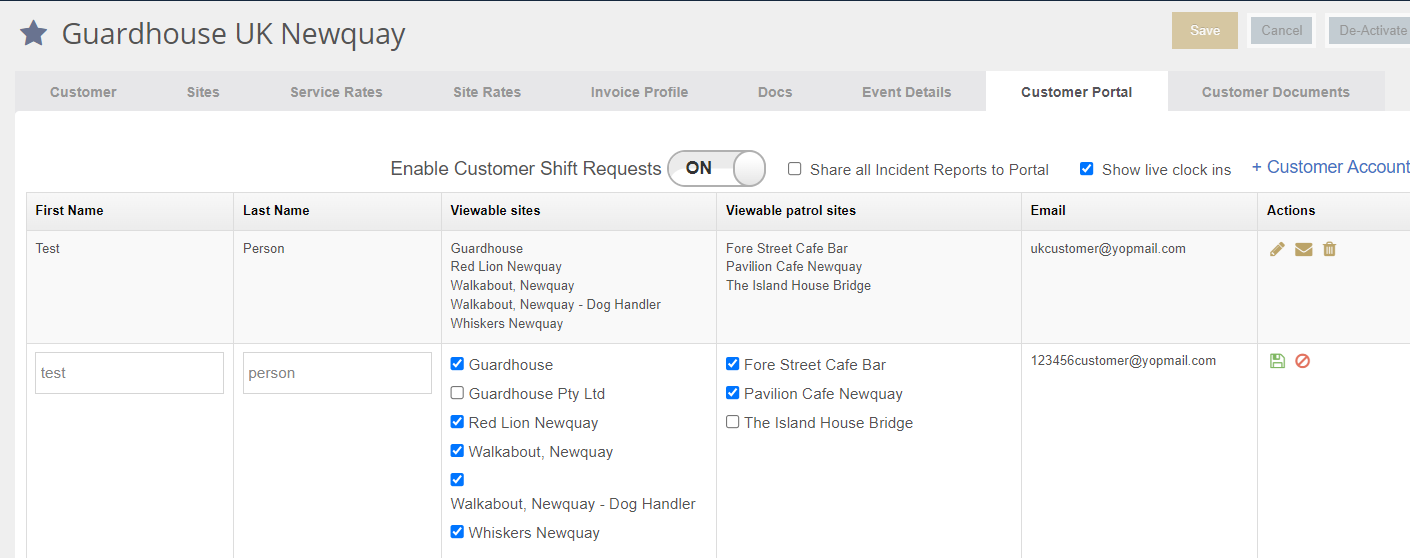
Task: Uncheck Walkabout, Newquay - Dog Handler checkbox
Action: click(457, 479)
